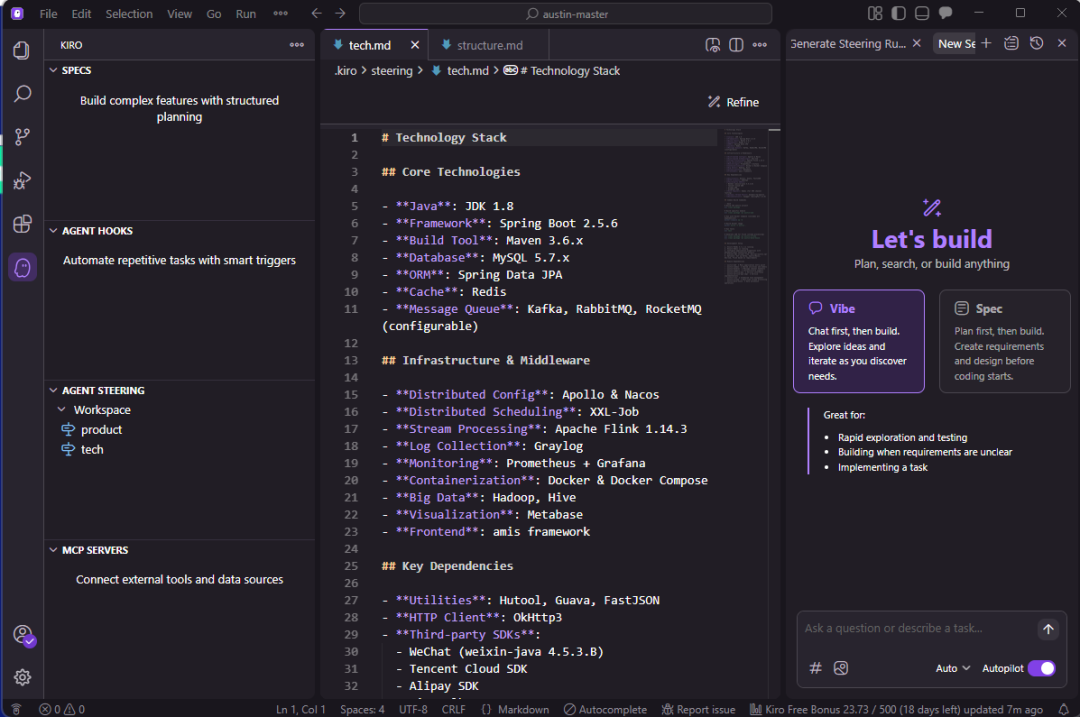Image resolution: width=1080 pixels, height=717 pixels.
Task: Show more menu bar items ellipsis
Action: tap(280, 14)
